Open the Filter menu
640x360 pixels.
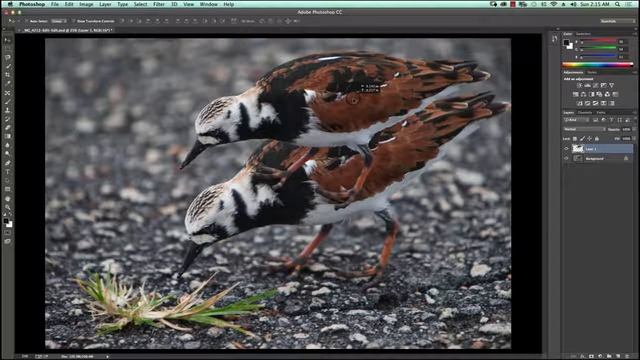click(x=159, y=4)
